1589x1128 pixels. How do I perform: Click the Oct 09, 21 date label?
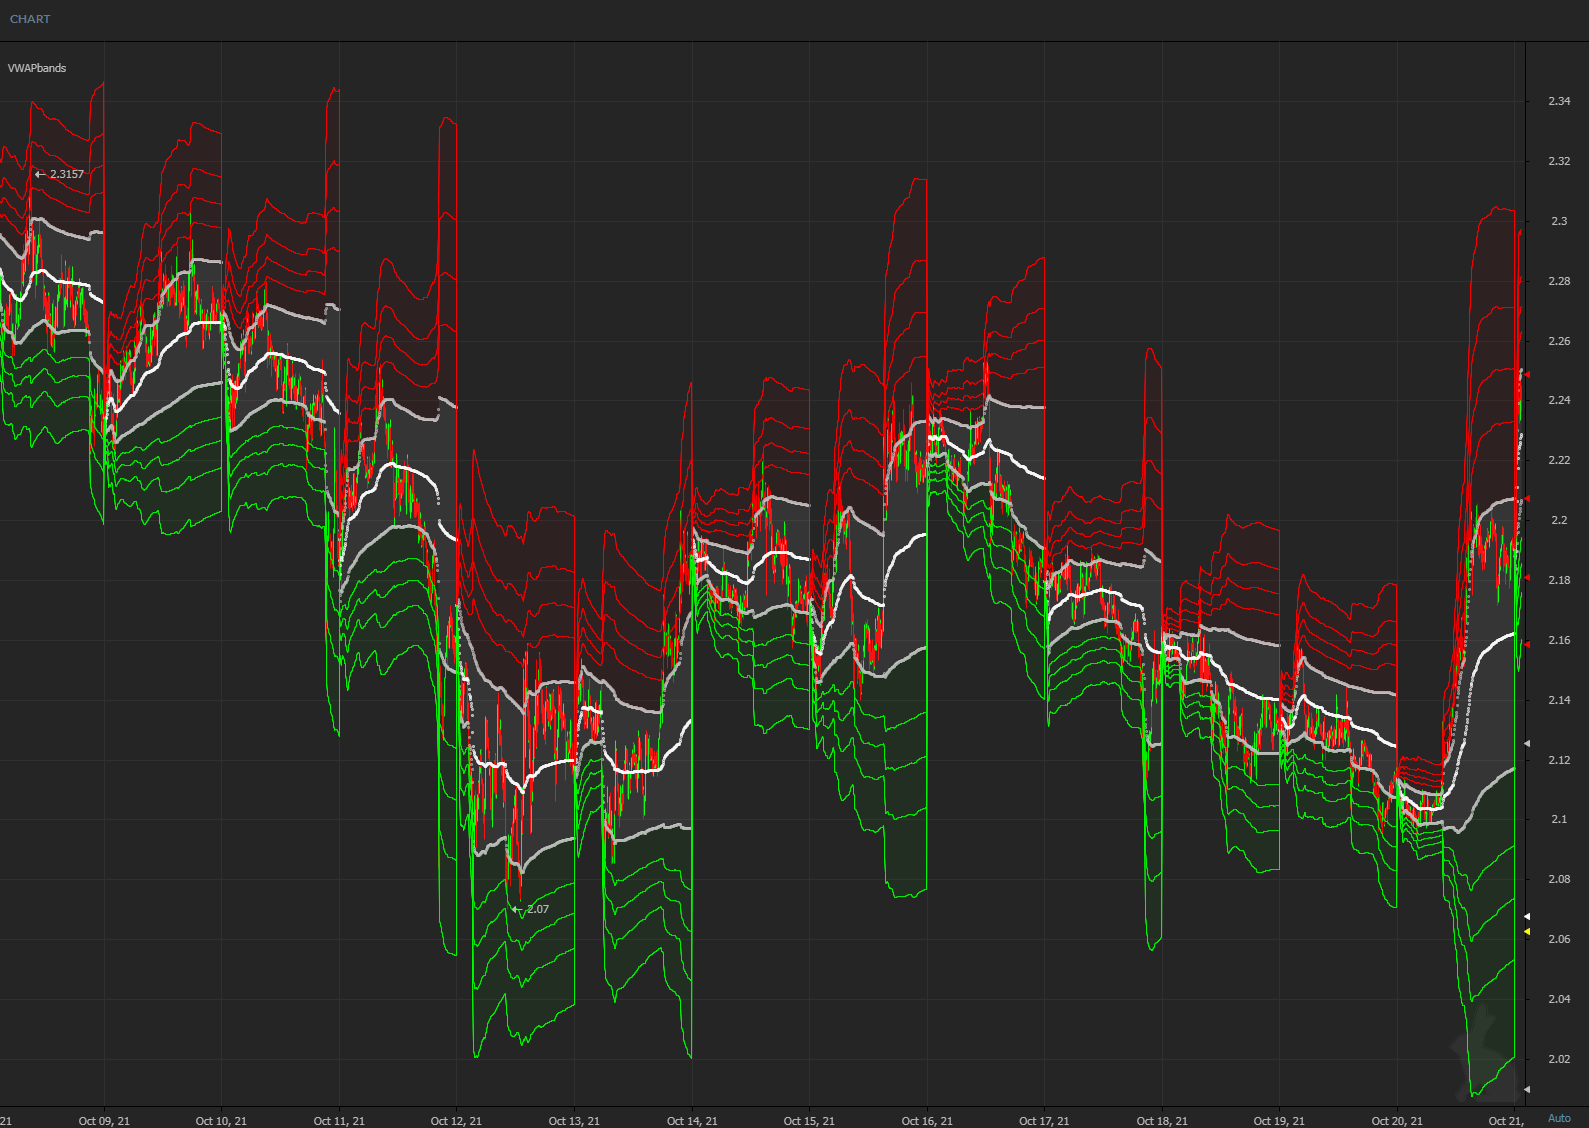(104, 1121)
